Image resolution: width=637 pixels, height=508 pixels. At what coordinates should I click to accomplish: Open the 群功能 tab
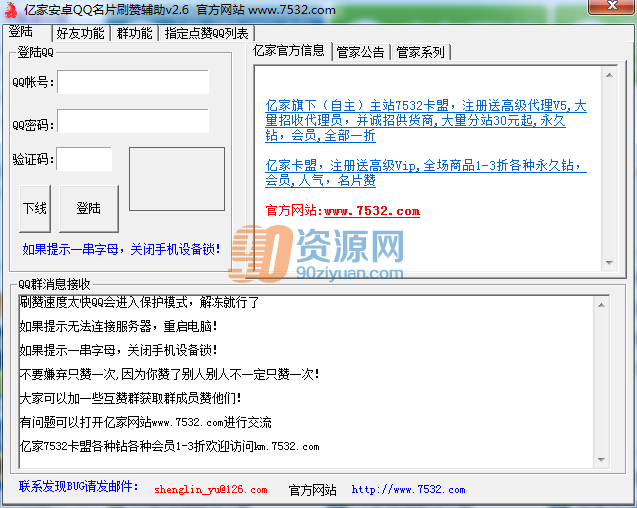[134, 33]
